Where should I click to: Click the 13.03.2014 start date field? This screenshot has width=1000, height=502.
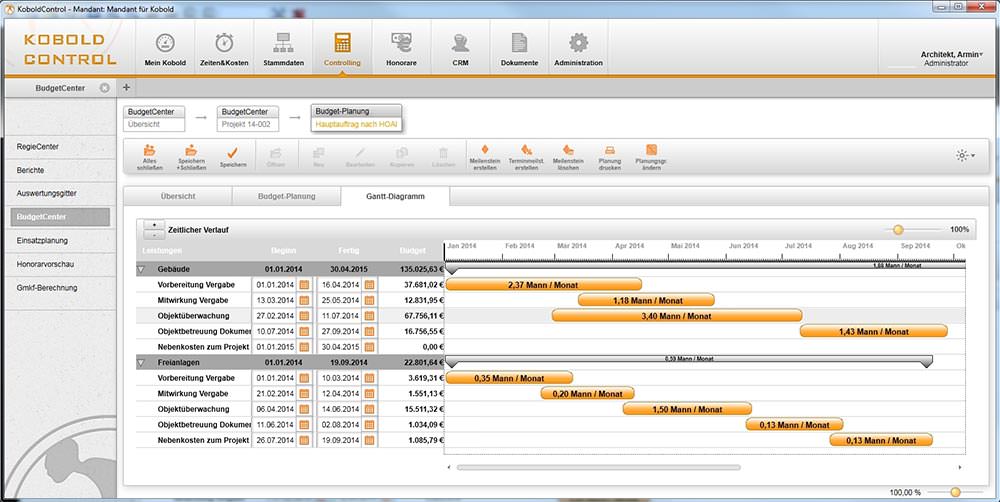coord(276,300)
